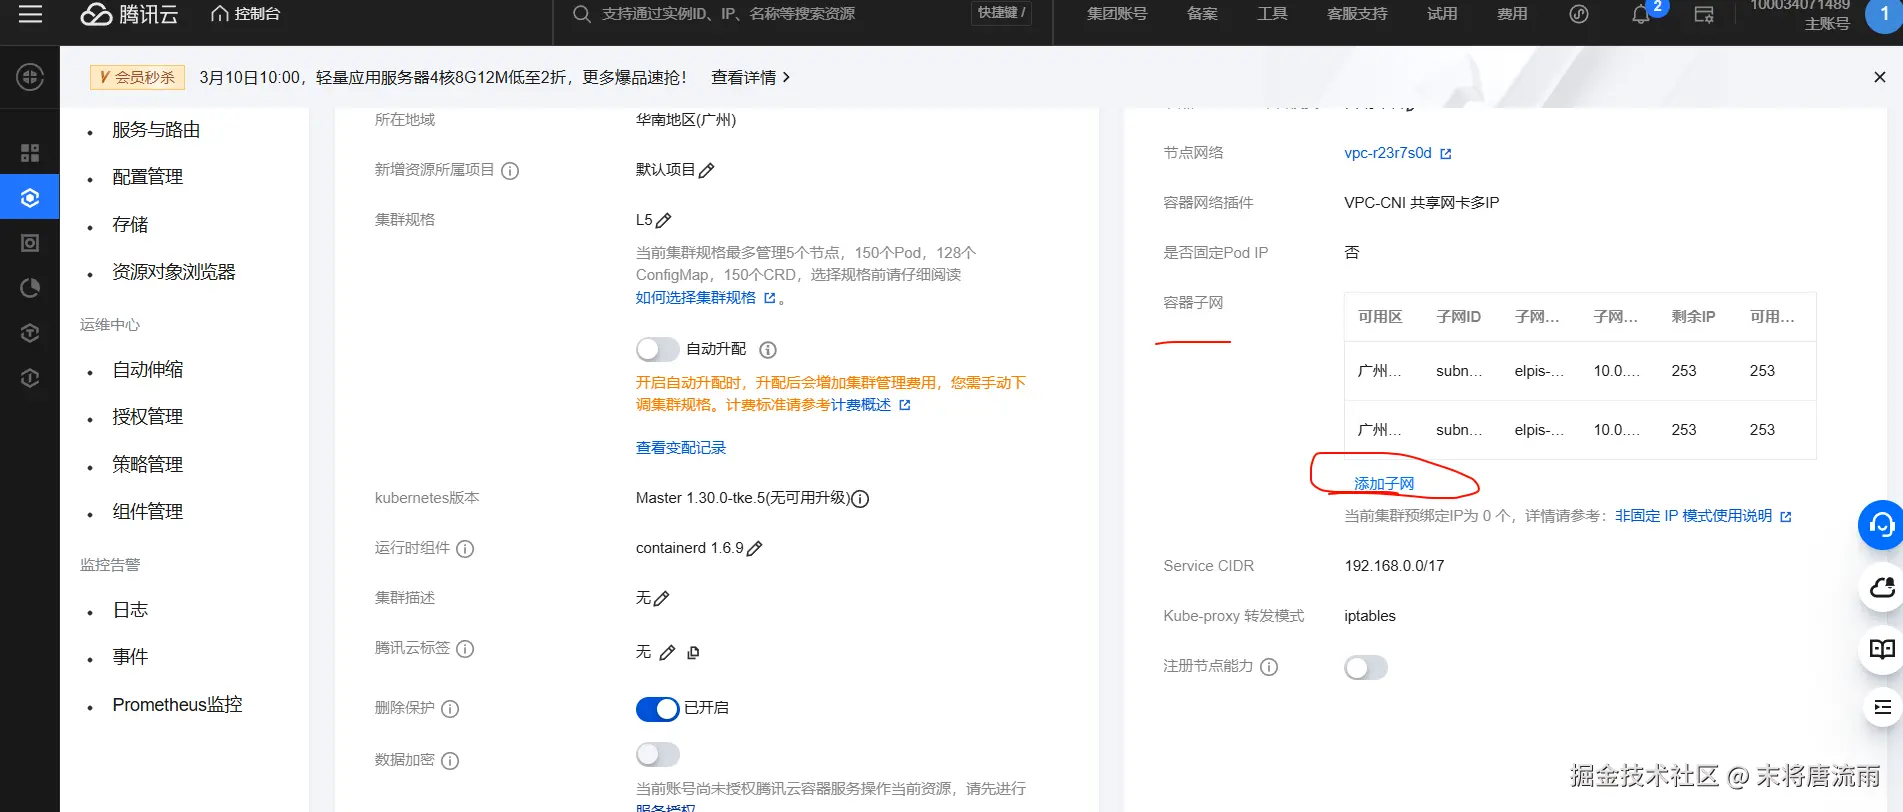
Task: Open the 备案 menu
Action: (1202, 14)
